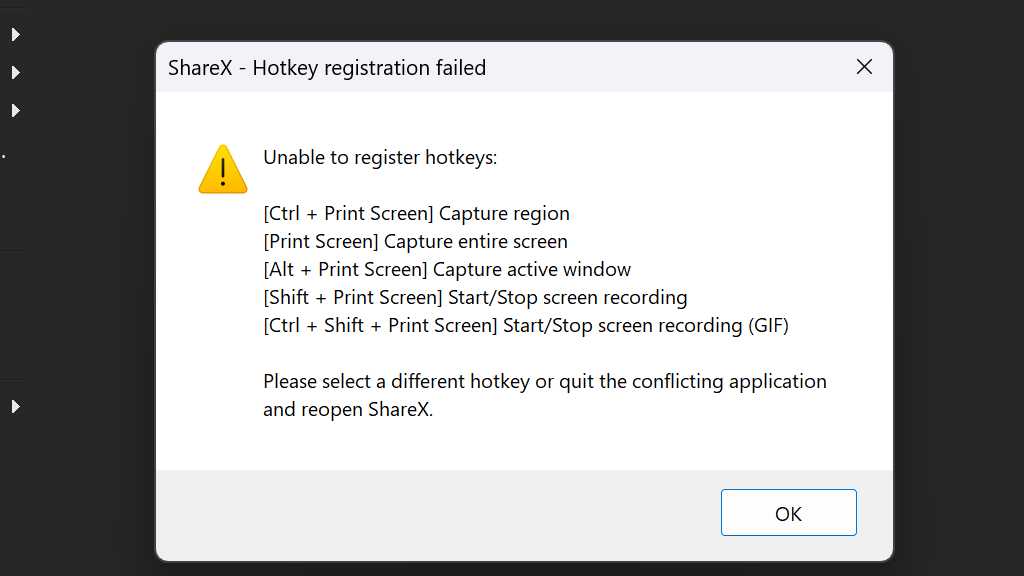This screenshot has height=576, width=1024.
Task: Click the gray footer area left of OK
Action: [430, 513]
